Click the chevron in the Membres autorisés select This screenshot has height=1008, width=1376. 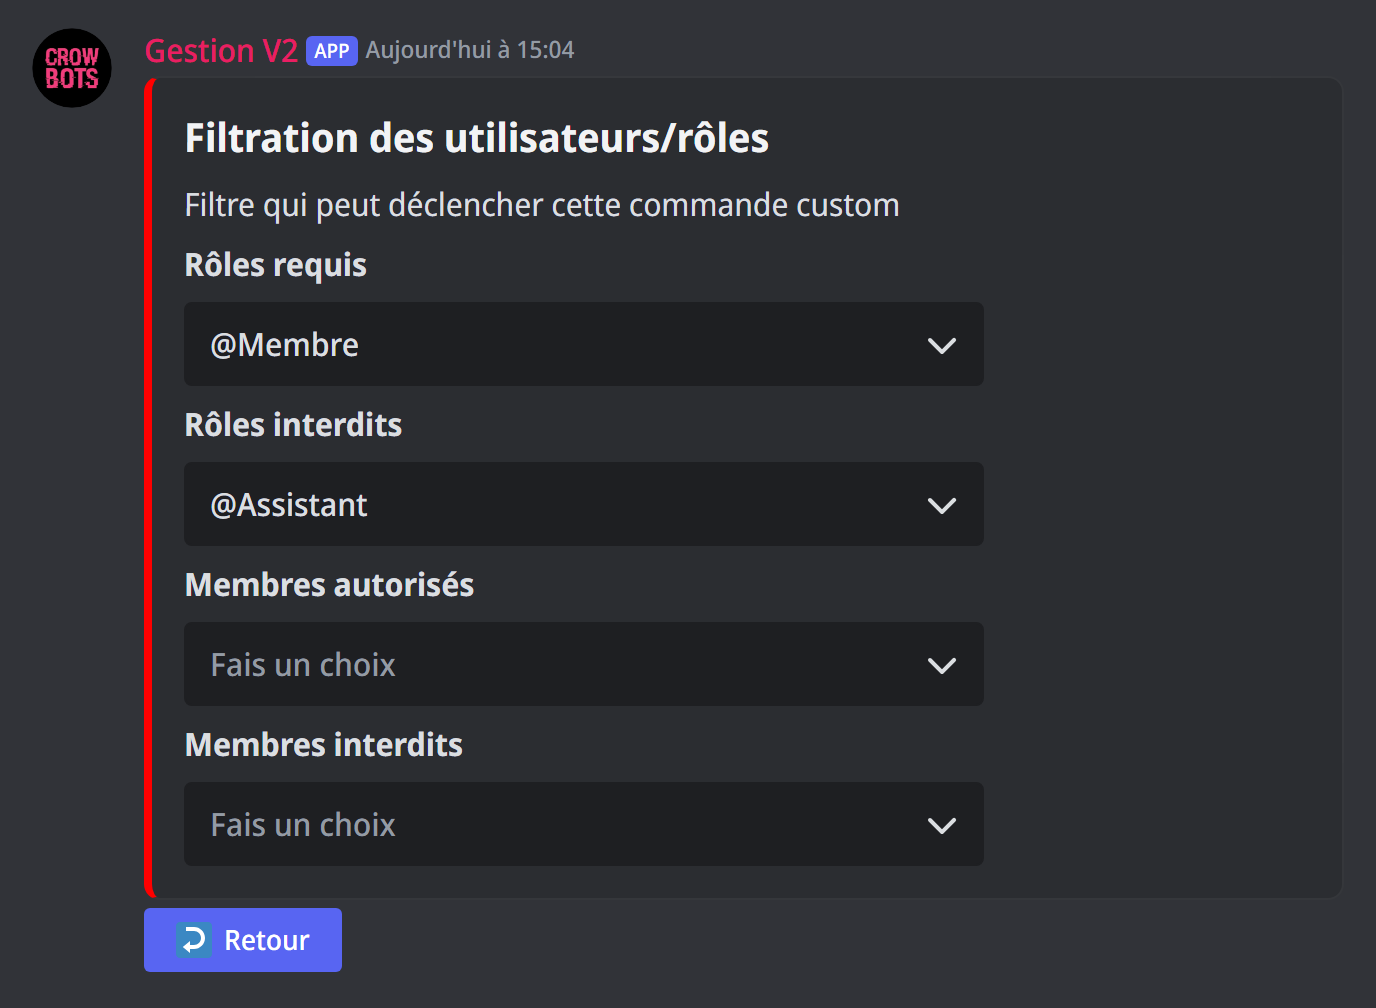(942, 665)
